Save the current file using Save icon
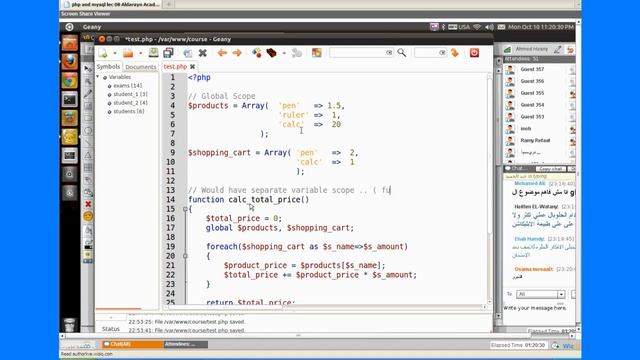Screen dimensions: 640x360 (x=153, y=53)
